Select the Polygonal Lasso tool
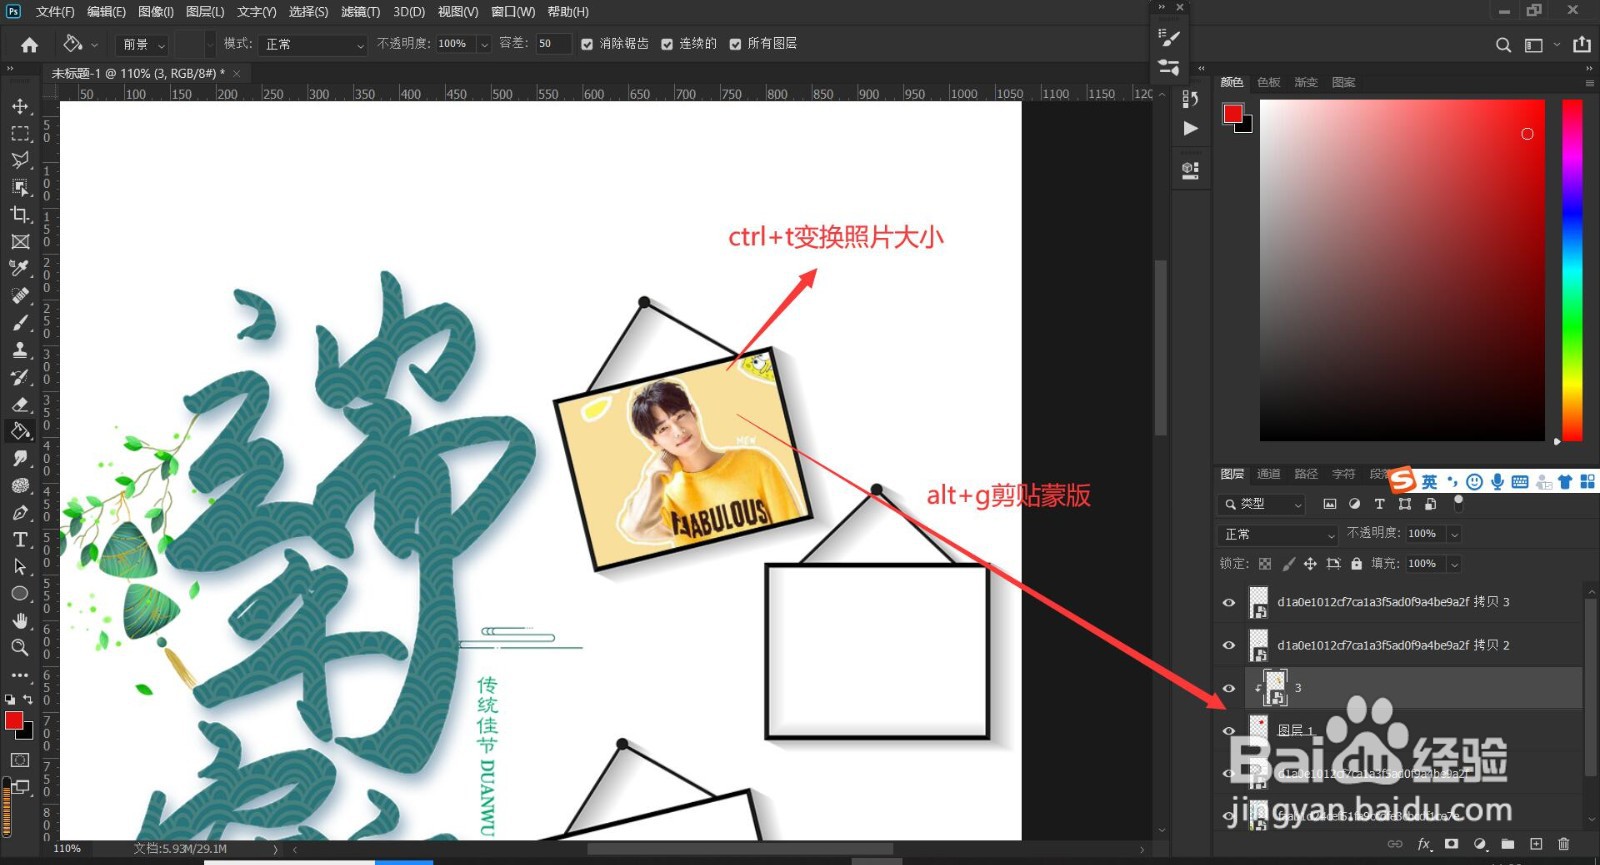Screen dimensions: 1600x865 [20, 160]
